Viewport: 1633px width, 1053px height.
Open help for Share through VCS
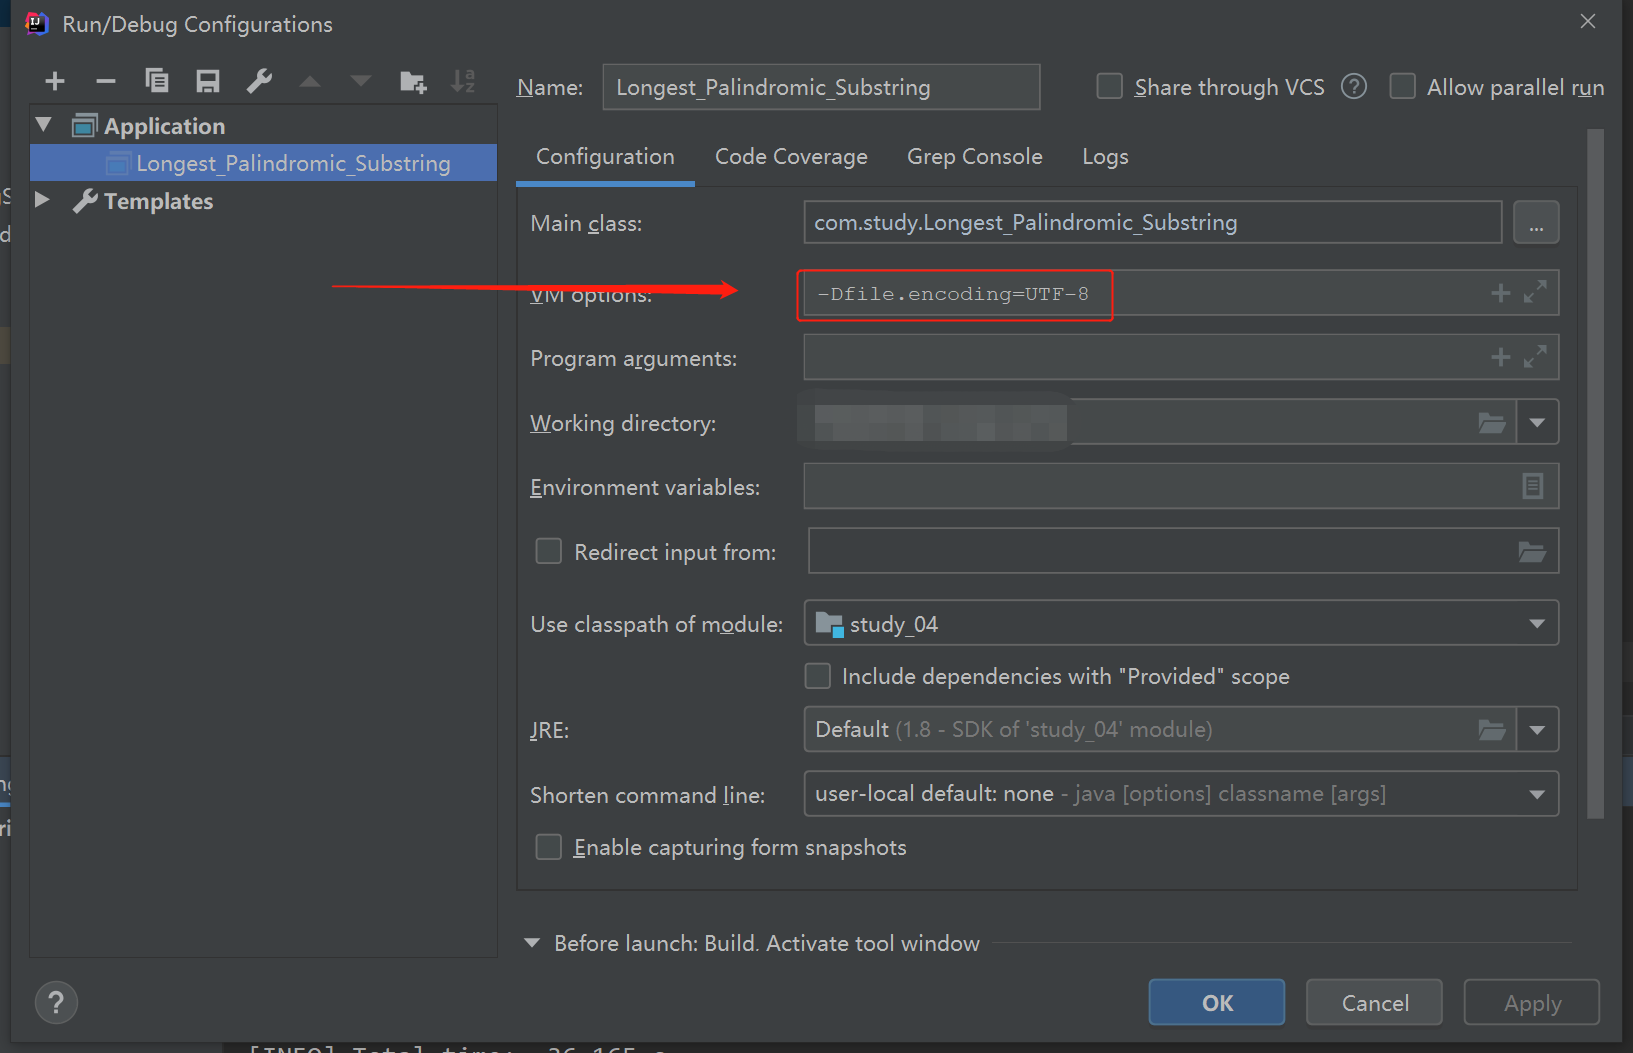click(x=1354, y=87)
